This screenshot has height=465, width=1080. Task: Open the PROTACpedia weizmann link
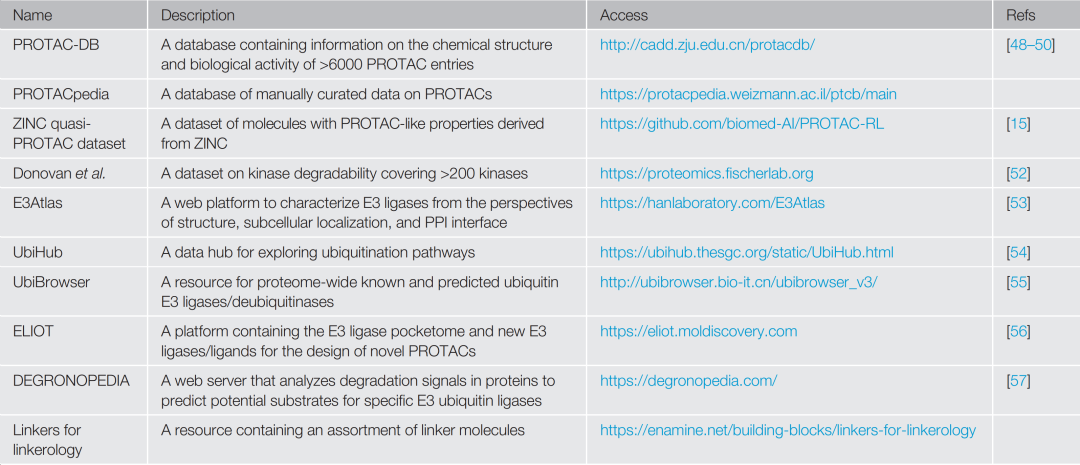click(748, 94)
